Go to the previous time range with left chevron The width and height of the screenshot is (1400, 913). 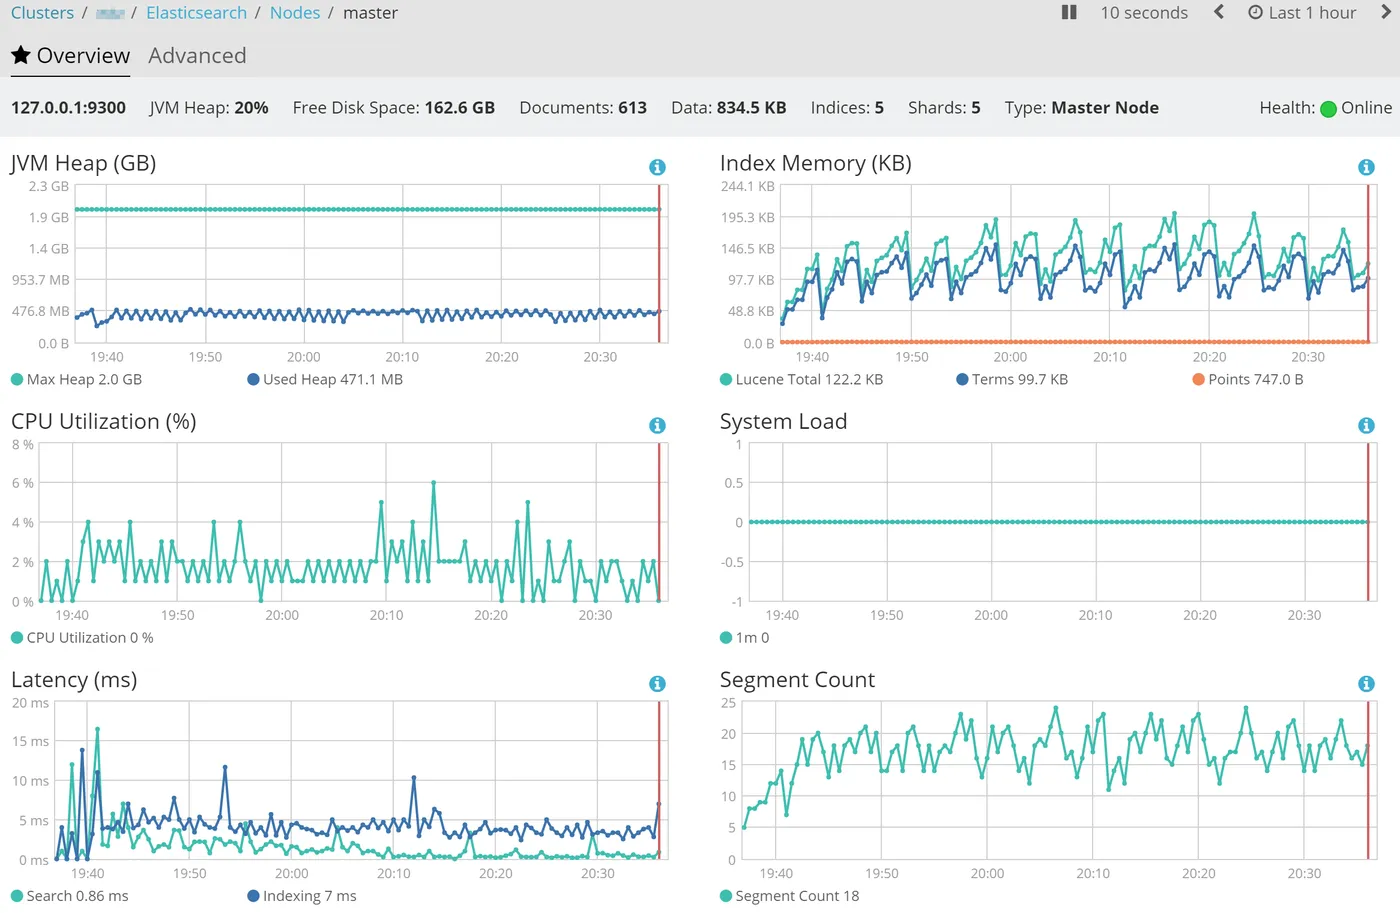coord(1218,12)
